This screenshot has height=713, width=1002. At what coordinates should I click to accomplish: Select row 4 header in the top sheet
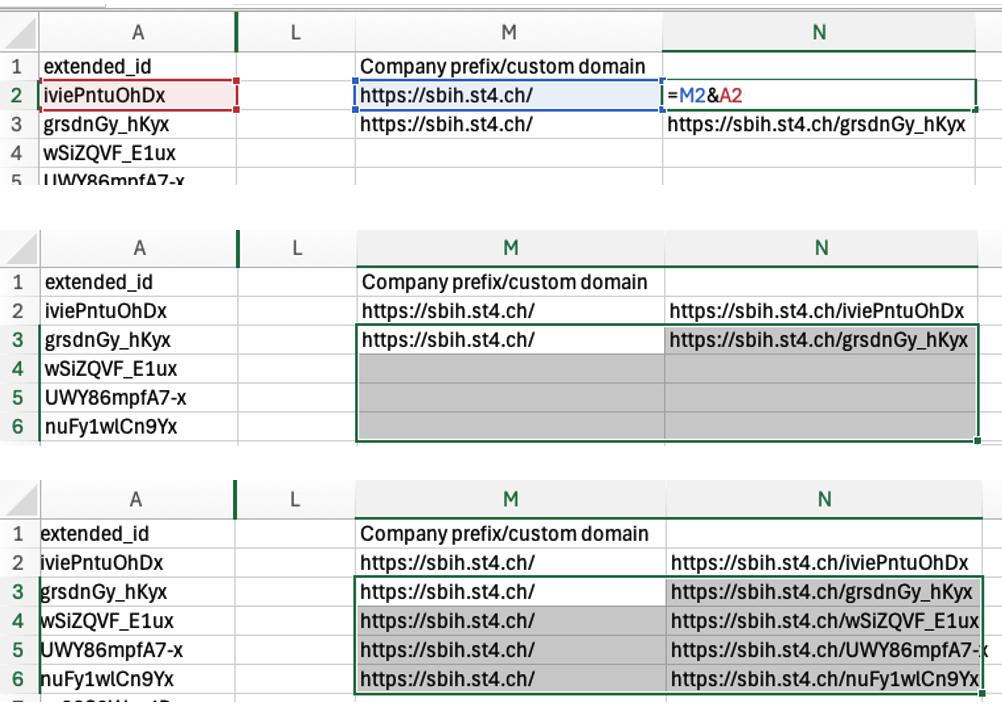point(19,154)
